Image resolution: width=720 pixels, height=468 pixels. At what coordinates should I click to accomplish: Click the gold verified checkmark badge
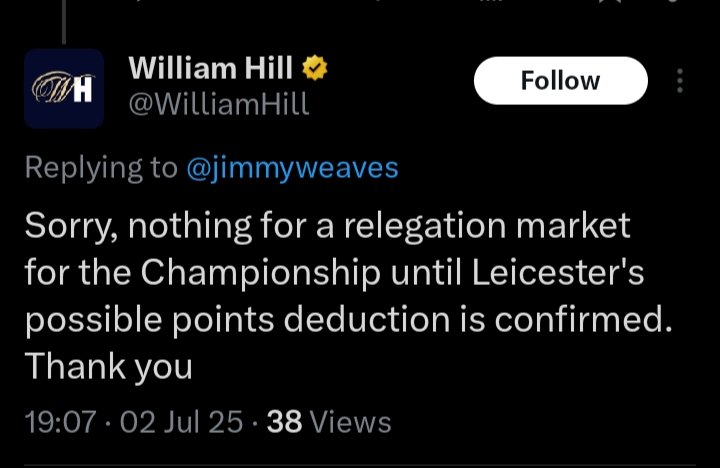(x=315, y=68)
